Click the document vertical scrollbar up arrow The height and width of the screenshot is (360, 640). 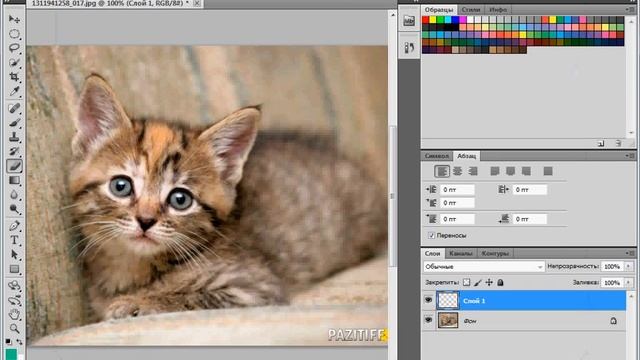pos(393,15)
